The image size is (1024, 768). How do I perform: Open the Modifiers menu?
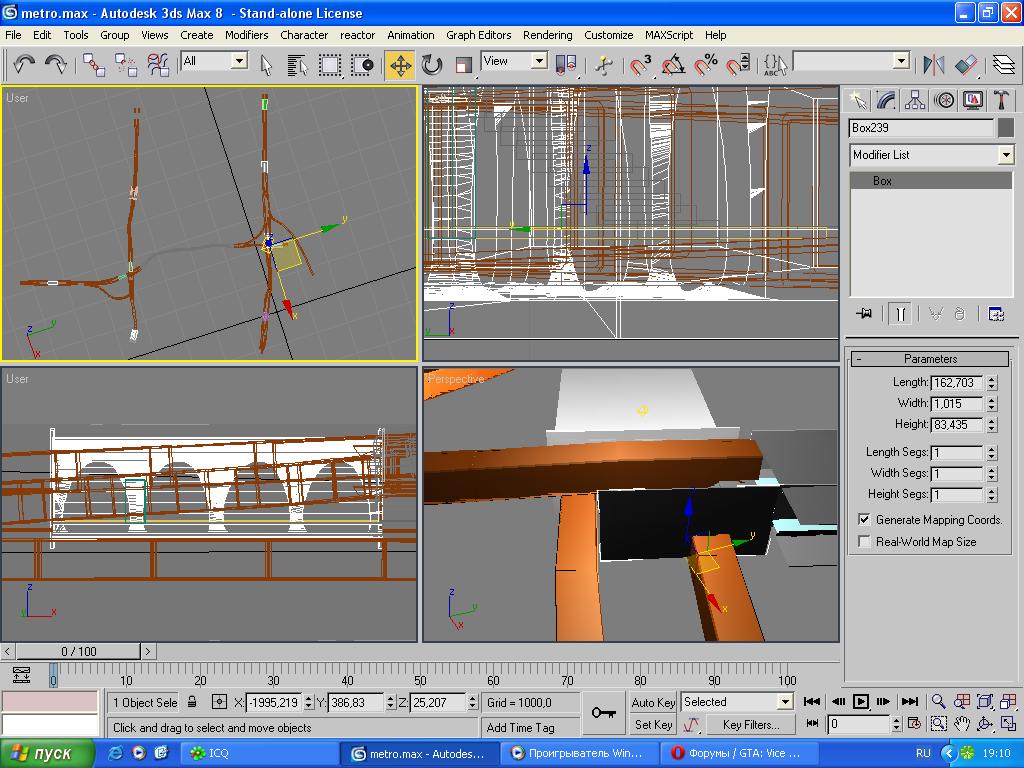246,34
